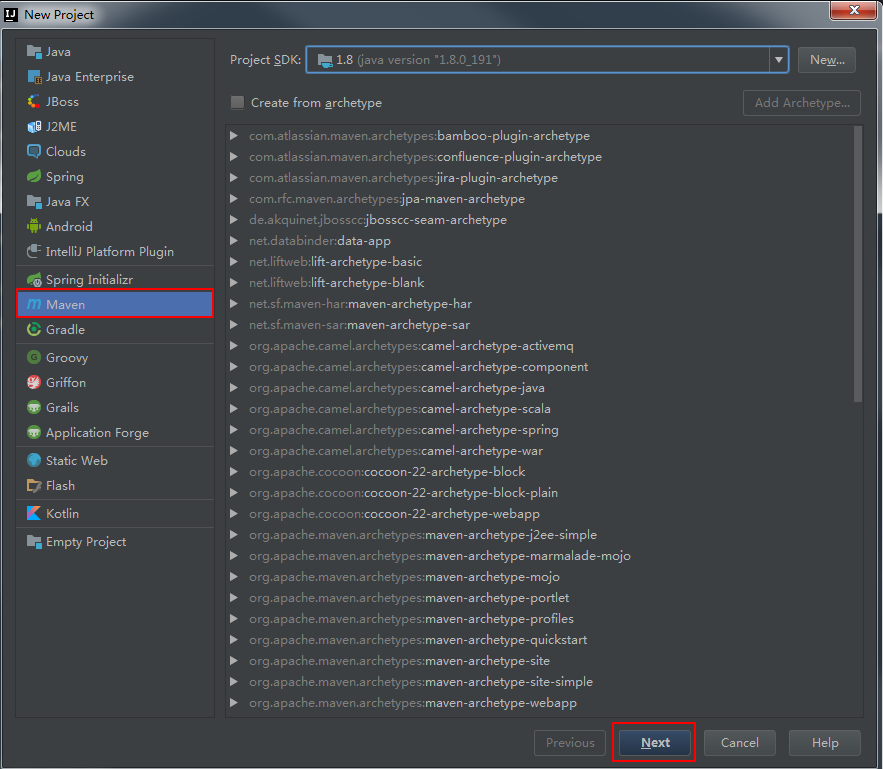The image size is (883, 769).
Task: Select the Android robot icon
Action: (34, 226)
